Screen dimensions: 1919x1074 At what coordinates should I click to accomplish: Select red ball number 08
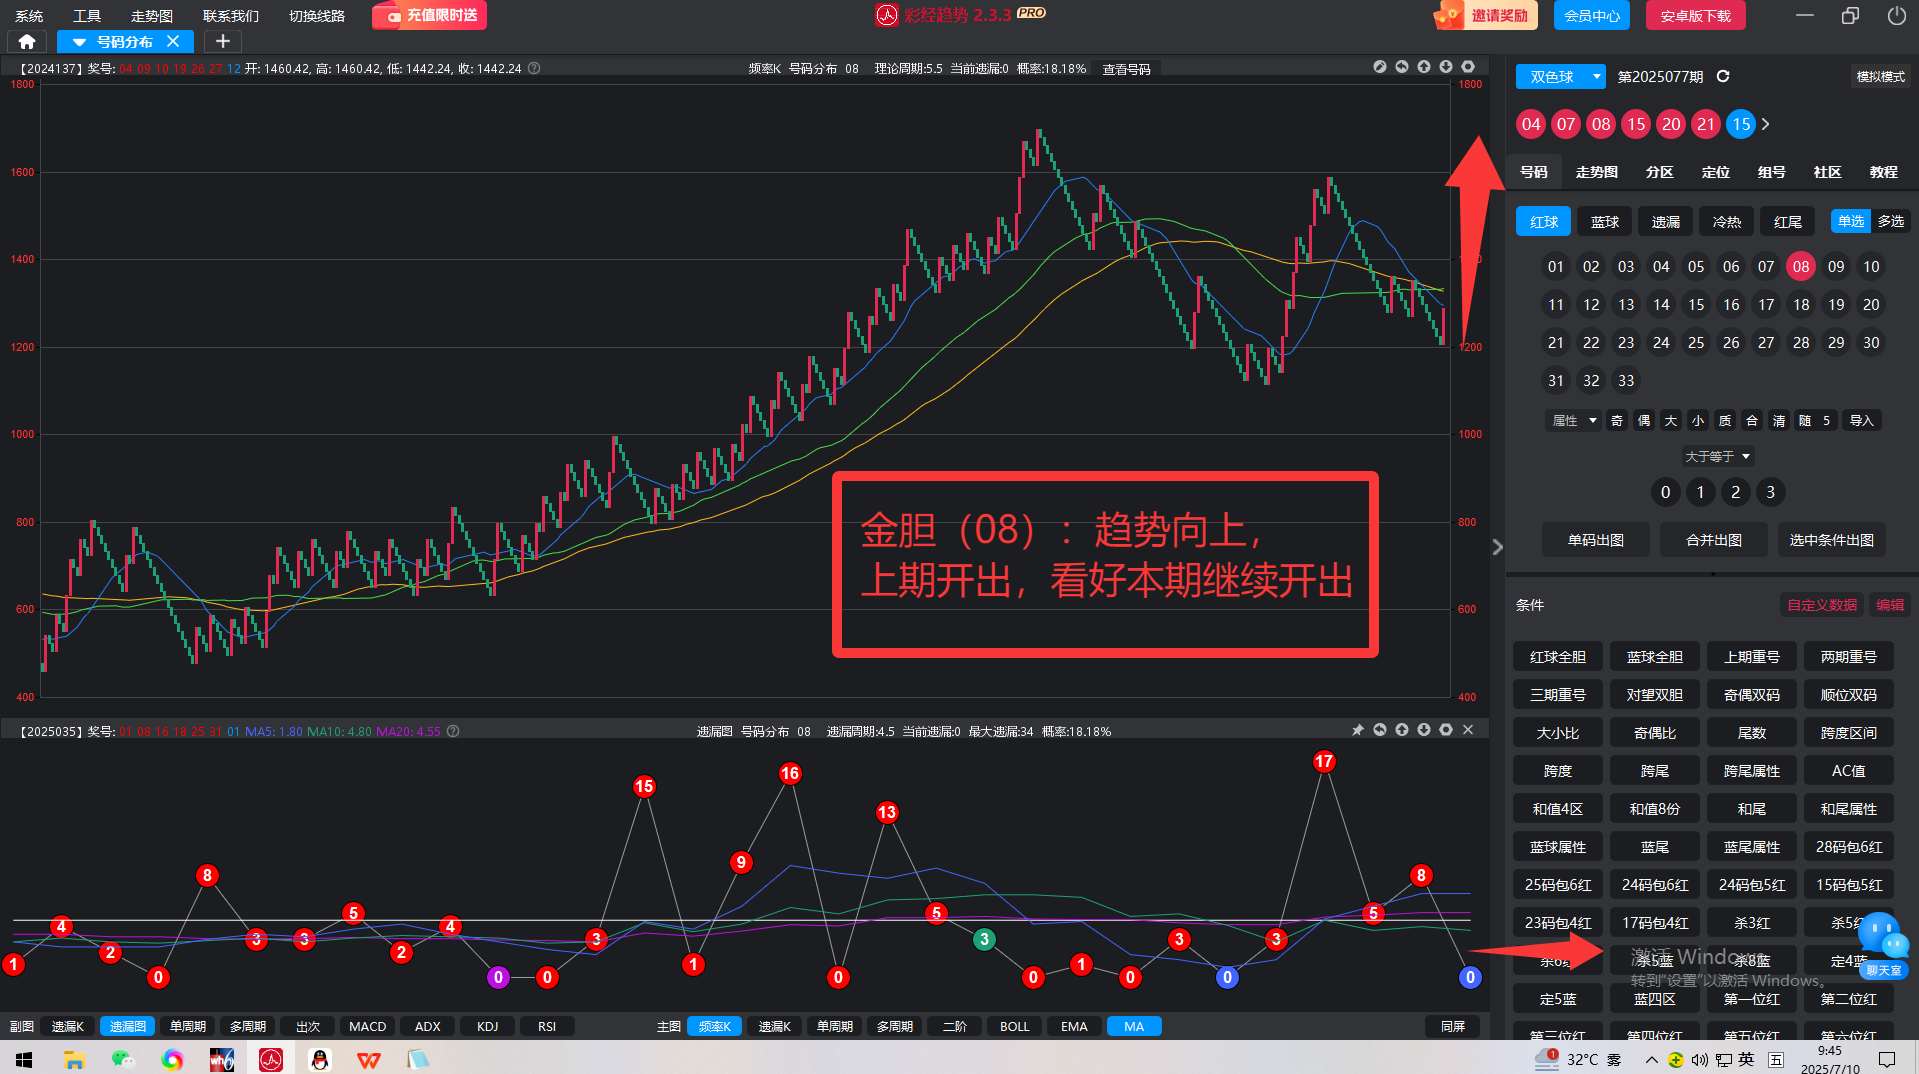tap(1801, 267)
